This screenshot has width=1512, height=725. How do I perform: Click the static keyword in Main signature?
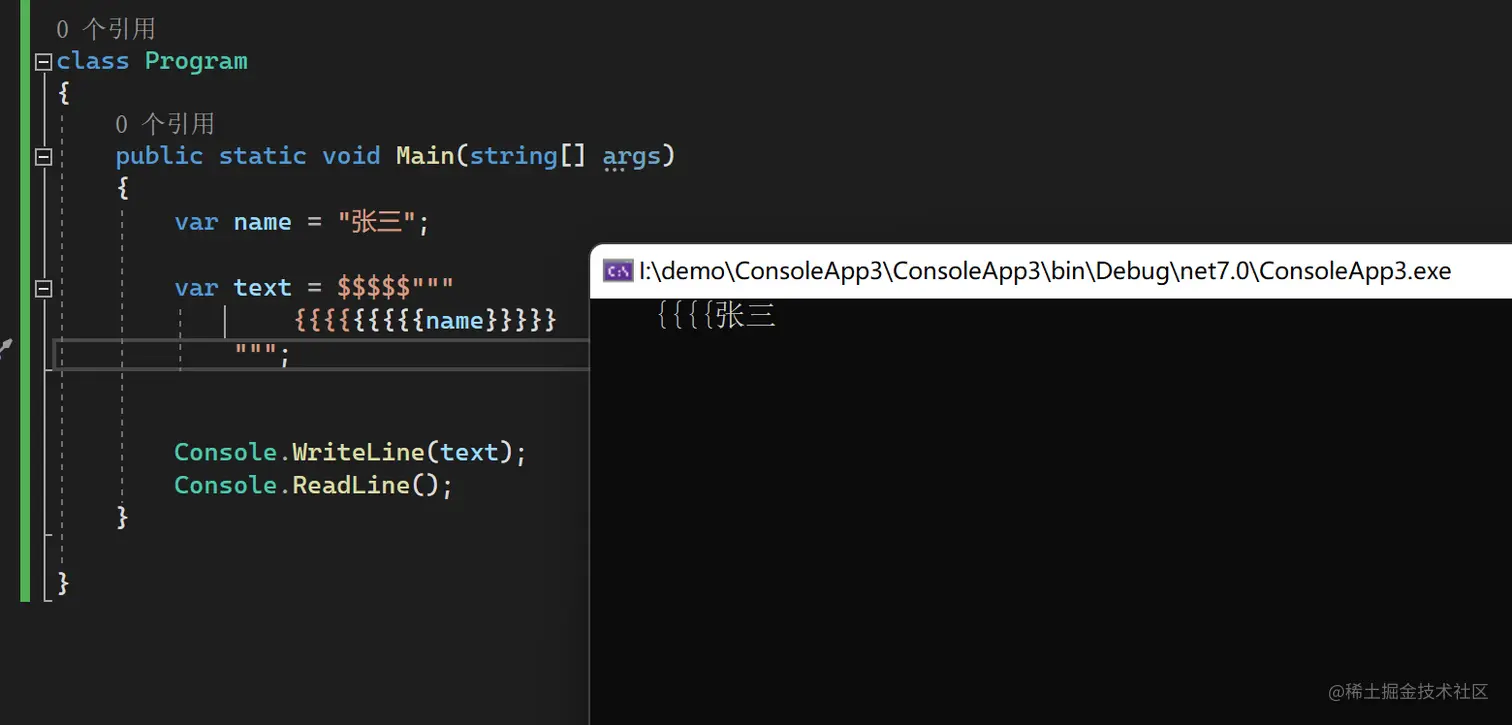[x=262, y=156]
